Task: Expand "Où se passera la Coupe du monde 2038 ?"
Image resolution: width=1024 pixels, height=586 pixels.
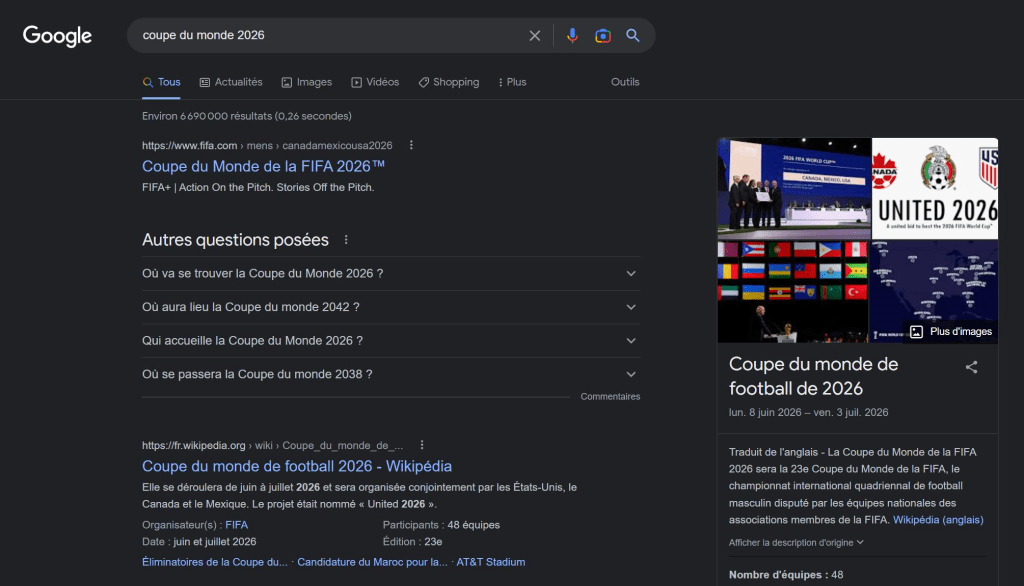Action: click(x=390, y=373)
